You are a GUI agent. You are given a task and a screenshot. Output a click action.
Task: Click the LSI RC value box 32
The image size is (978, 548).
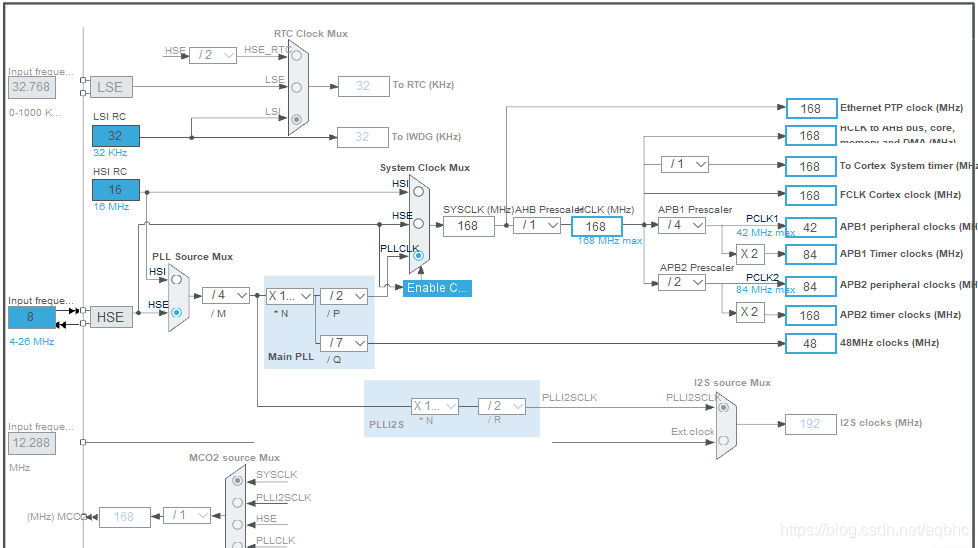coord(115,136)
